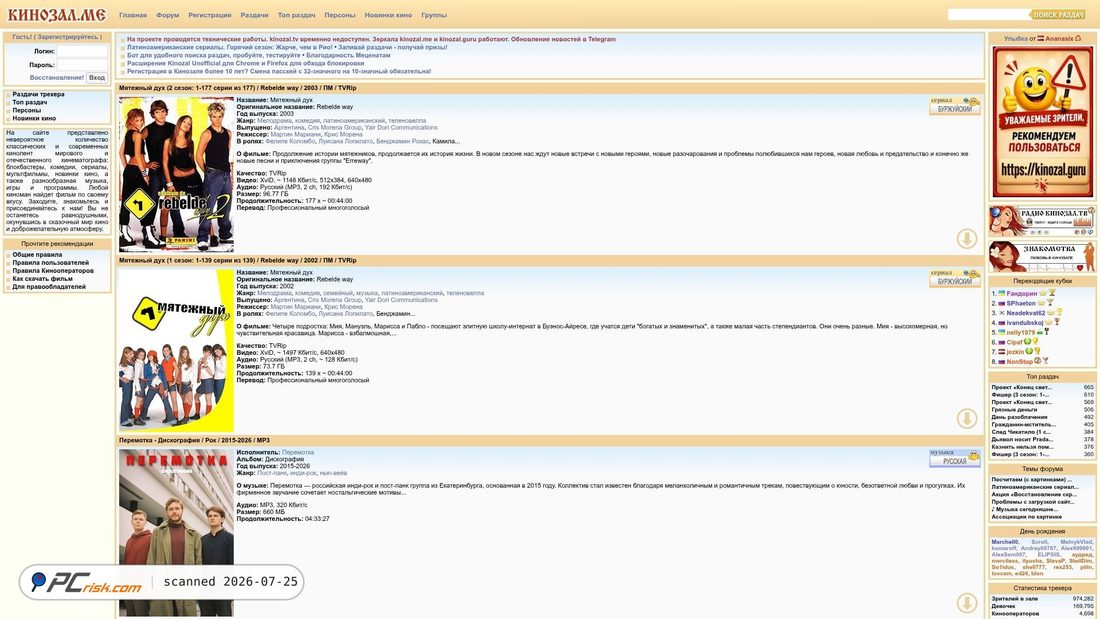Open user NonStop in Переходящие кубки
Image resolution: width=1100 pixels, height=619 pixels.
click(x=1019, y=362)
